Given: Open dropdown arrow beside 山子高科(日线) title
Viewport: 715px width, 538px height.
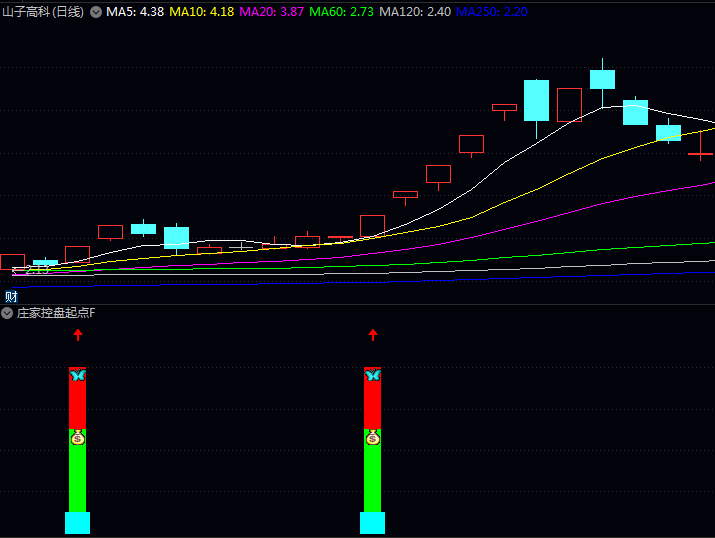Looking at the screenshot, I should [x=96, y=12].
